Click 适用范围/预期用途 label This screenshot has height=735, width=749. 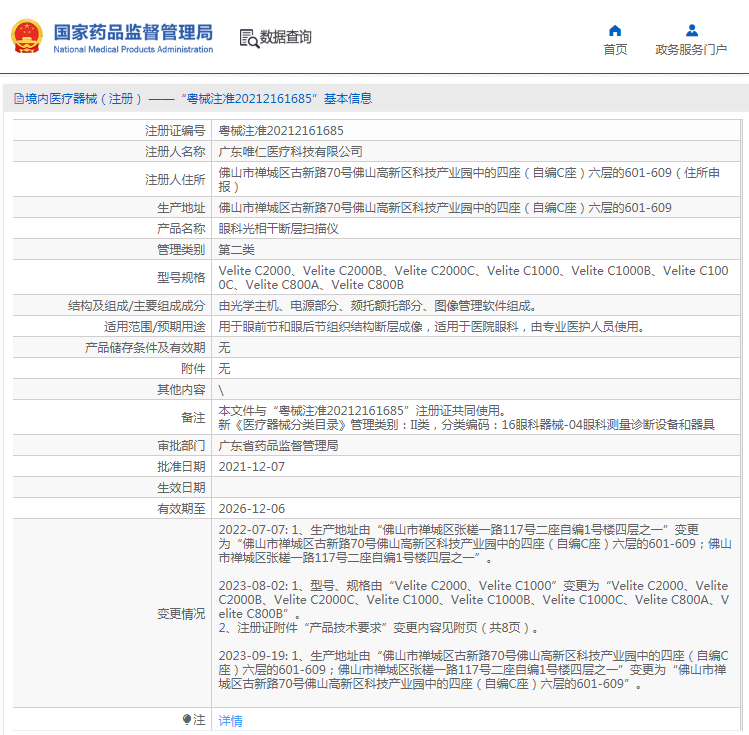click(154, 327)
